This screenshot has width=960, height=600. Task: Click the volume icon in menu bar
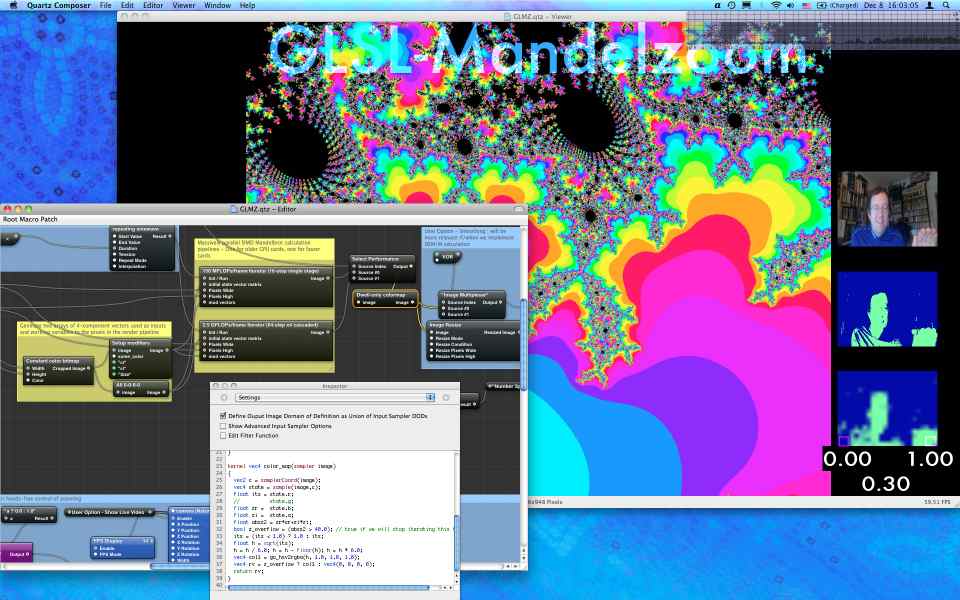[790, 6]
